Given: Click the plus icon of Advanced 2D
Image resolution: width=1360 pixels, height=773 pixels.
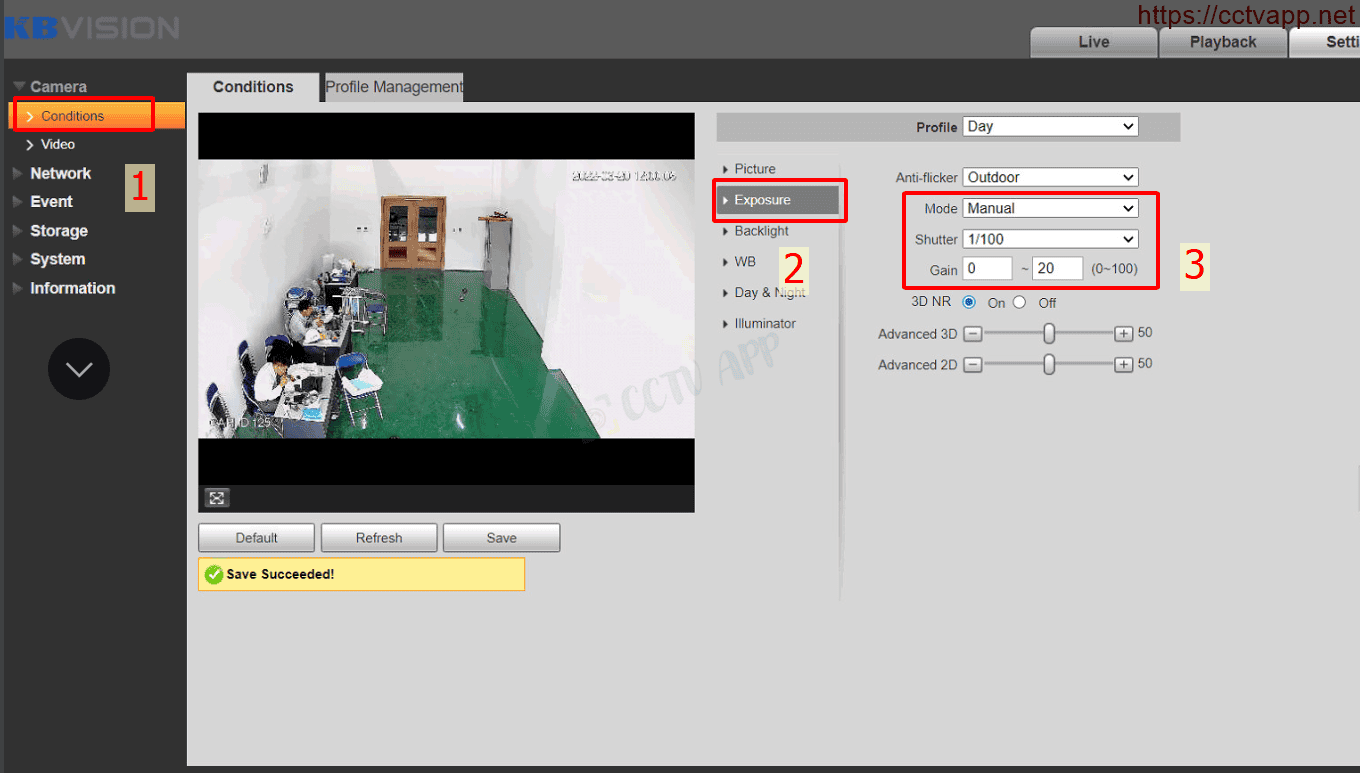Looking at the screenshot, I should 1124,365.
